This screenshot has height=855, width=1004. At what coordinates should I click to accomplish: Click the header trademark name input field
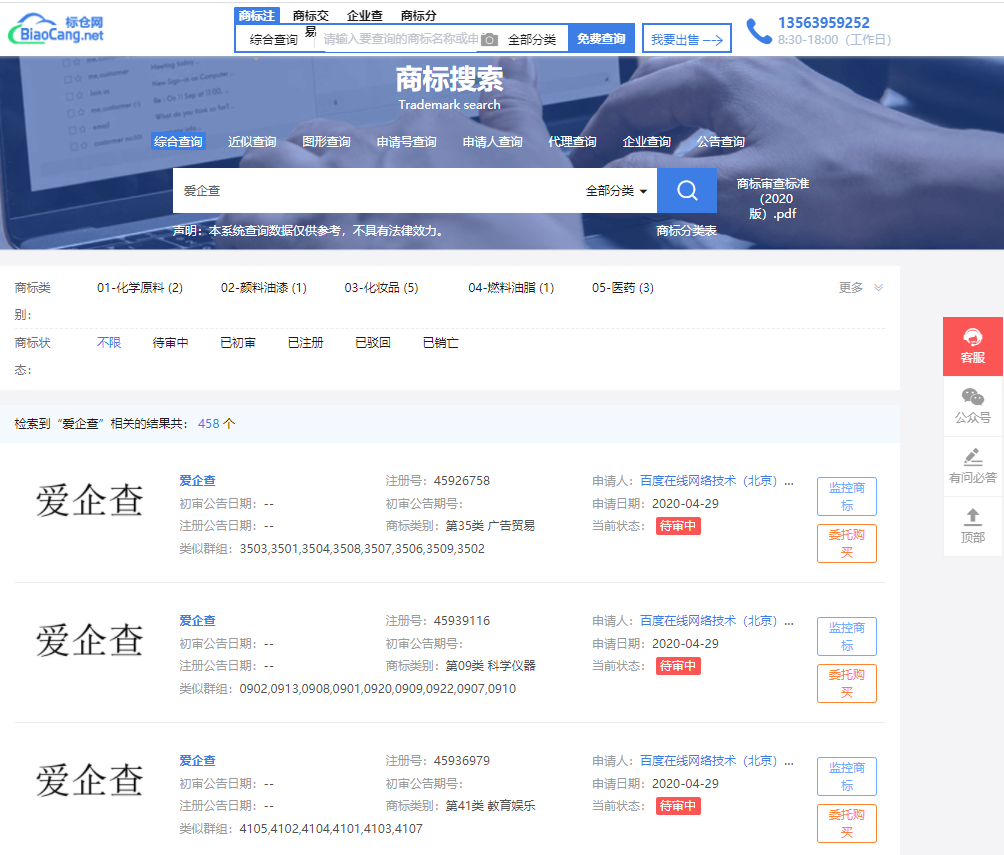(401, 39)
